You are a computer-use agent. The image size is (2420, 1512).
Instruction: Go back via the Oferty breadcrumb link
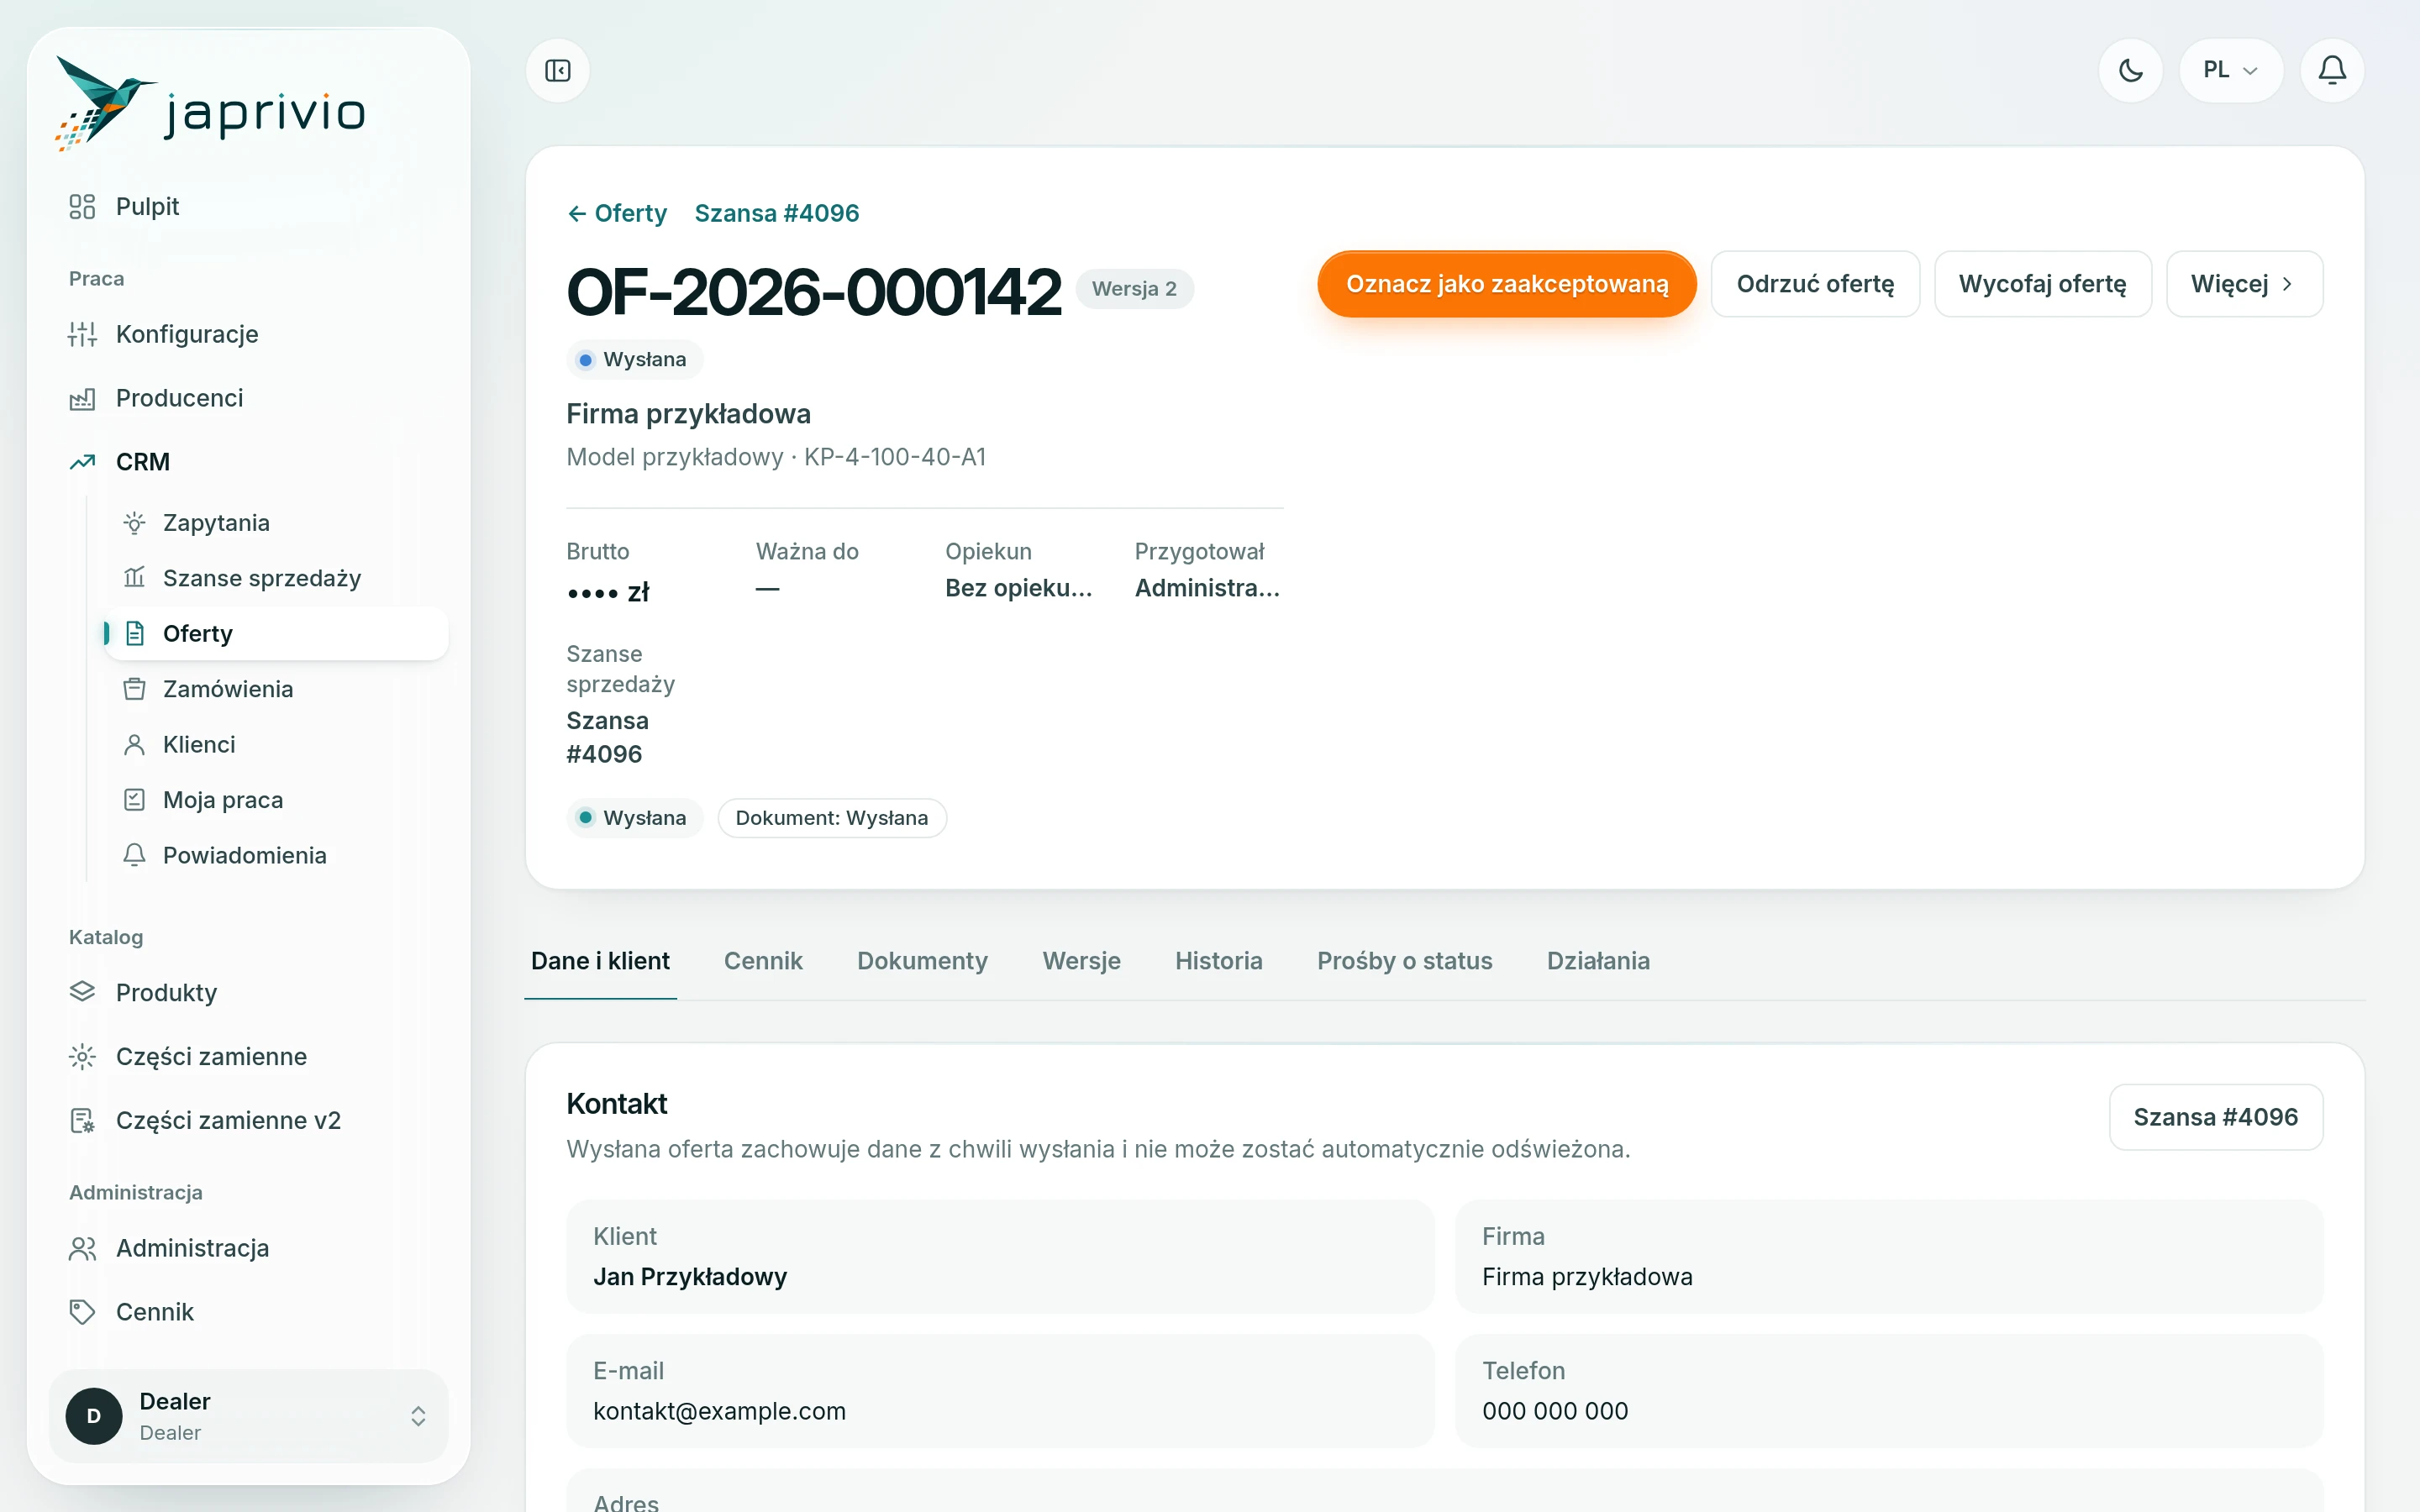pyautogui.click(x=617, y=213)
